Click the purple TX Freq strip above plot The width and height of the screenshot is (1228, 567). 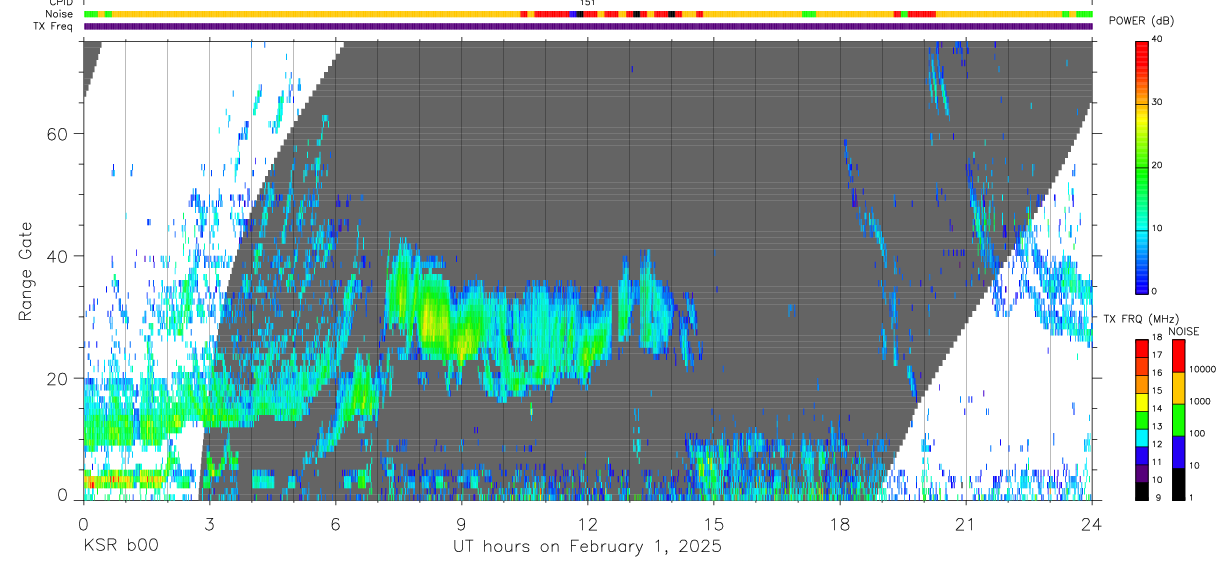pos(587,26)
